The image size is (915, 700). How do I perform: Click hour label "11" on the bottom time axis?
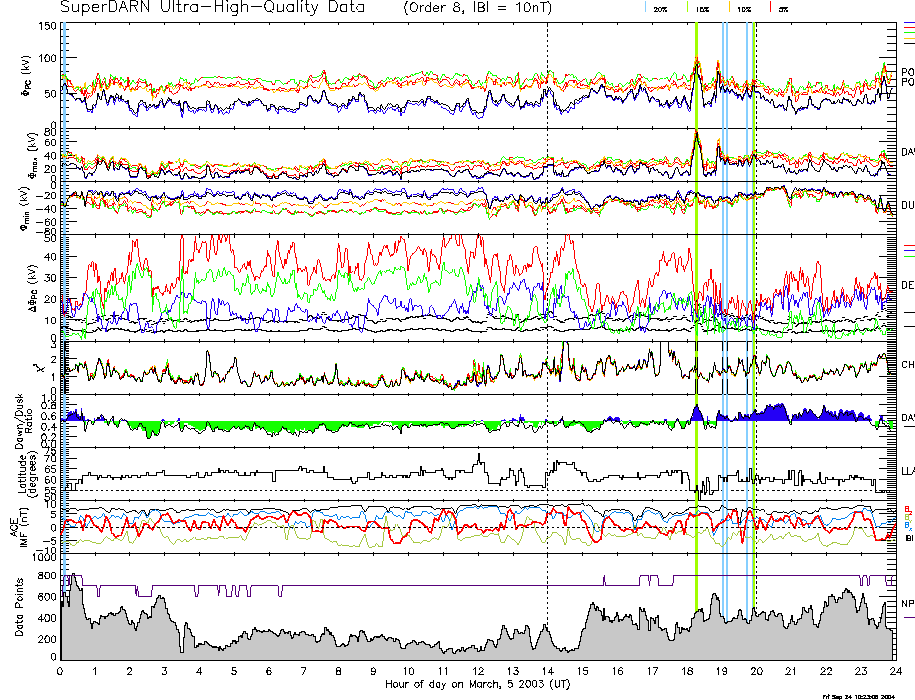(x=443, y=671)
